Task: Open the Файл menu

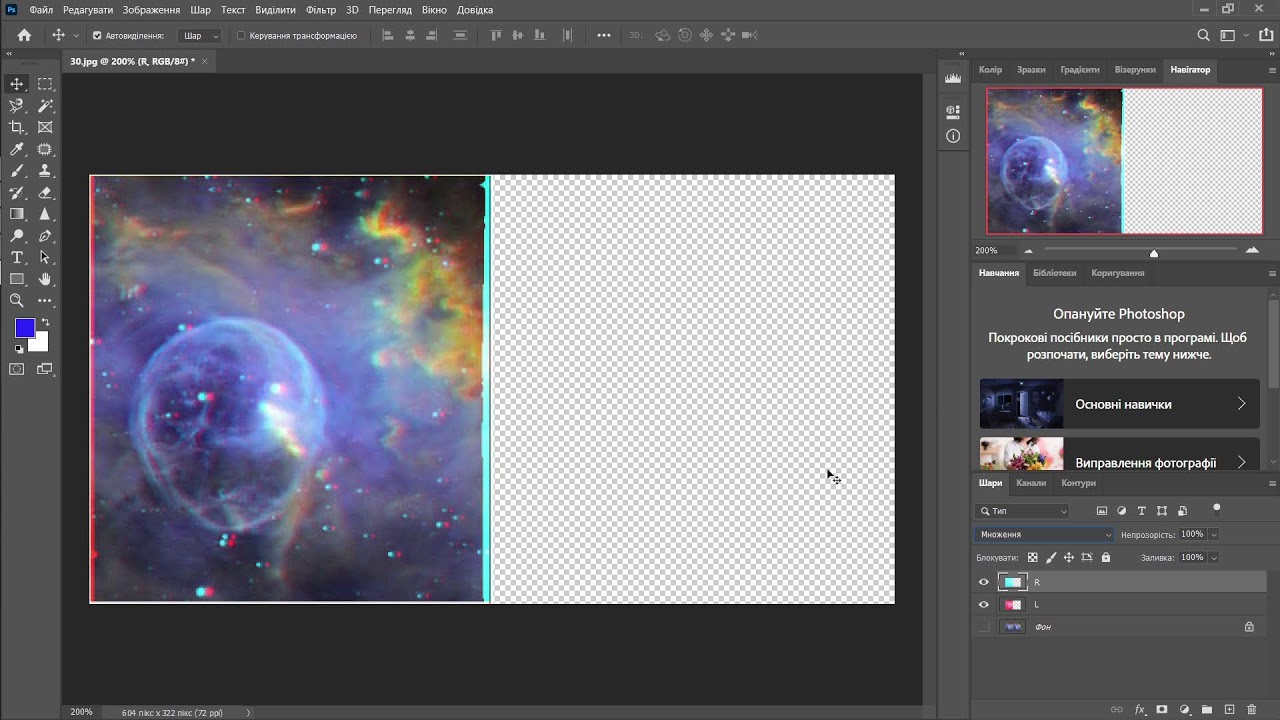Action: click(x=41, y=10)
